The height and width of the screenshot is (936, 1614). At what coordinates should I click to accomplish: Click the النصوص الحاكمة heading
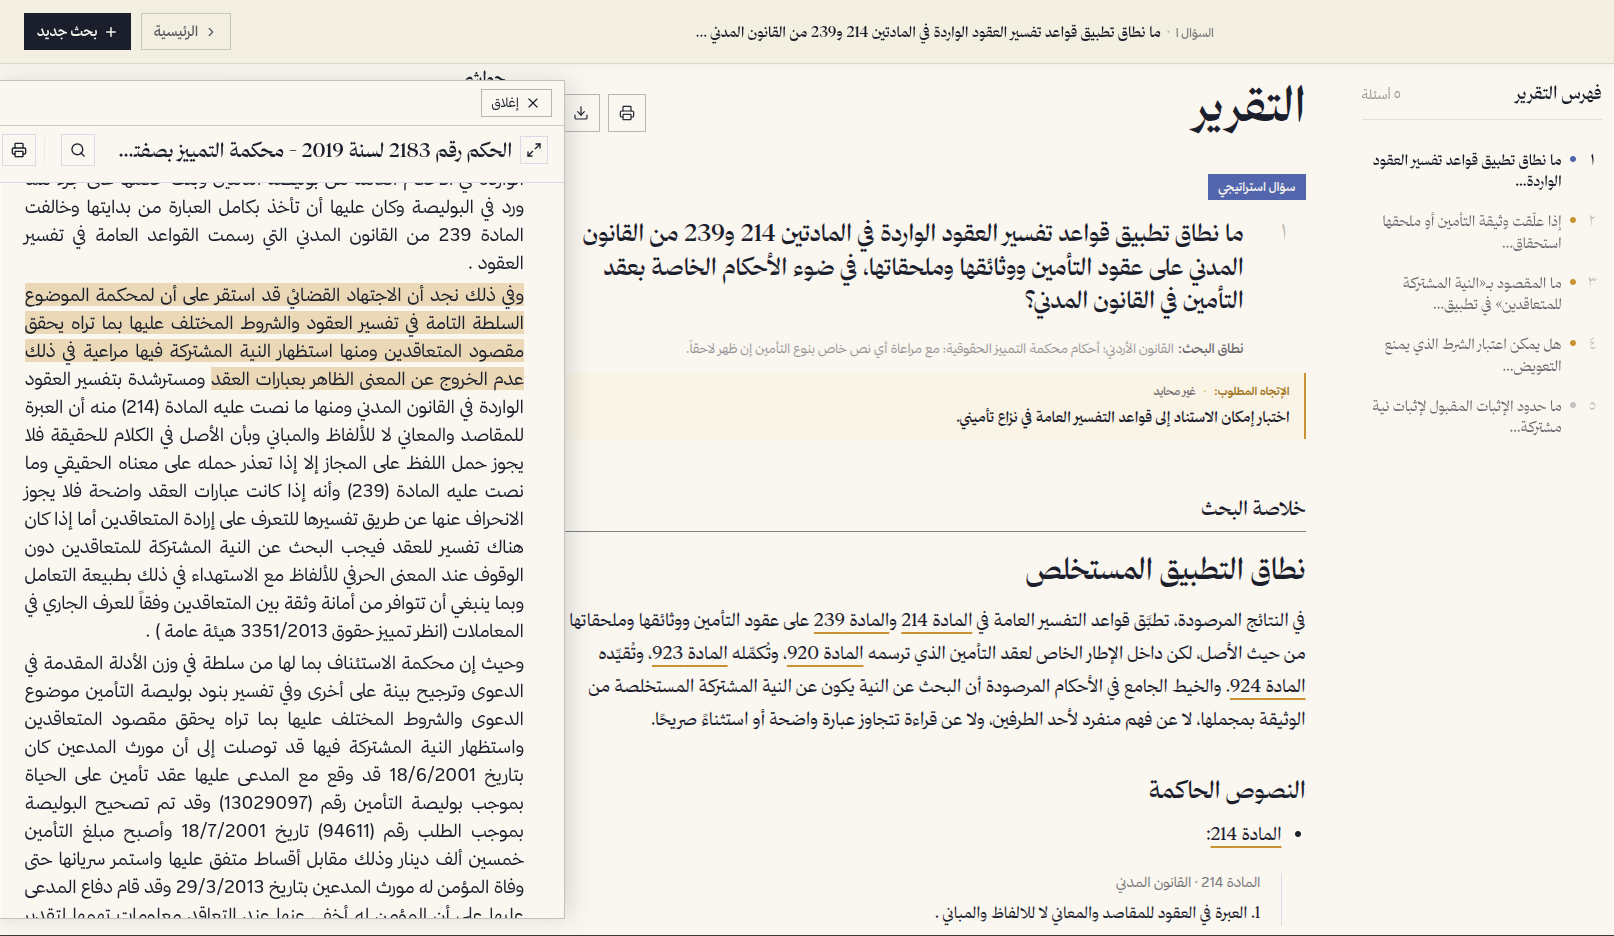(1227, 790)
